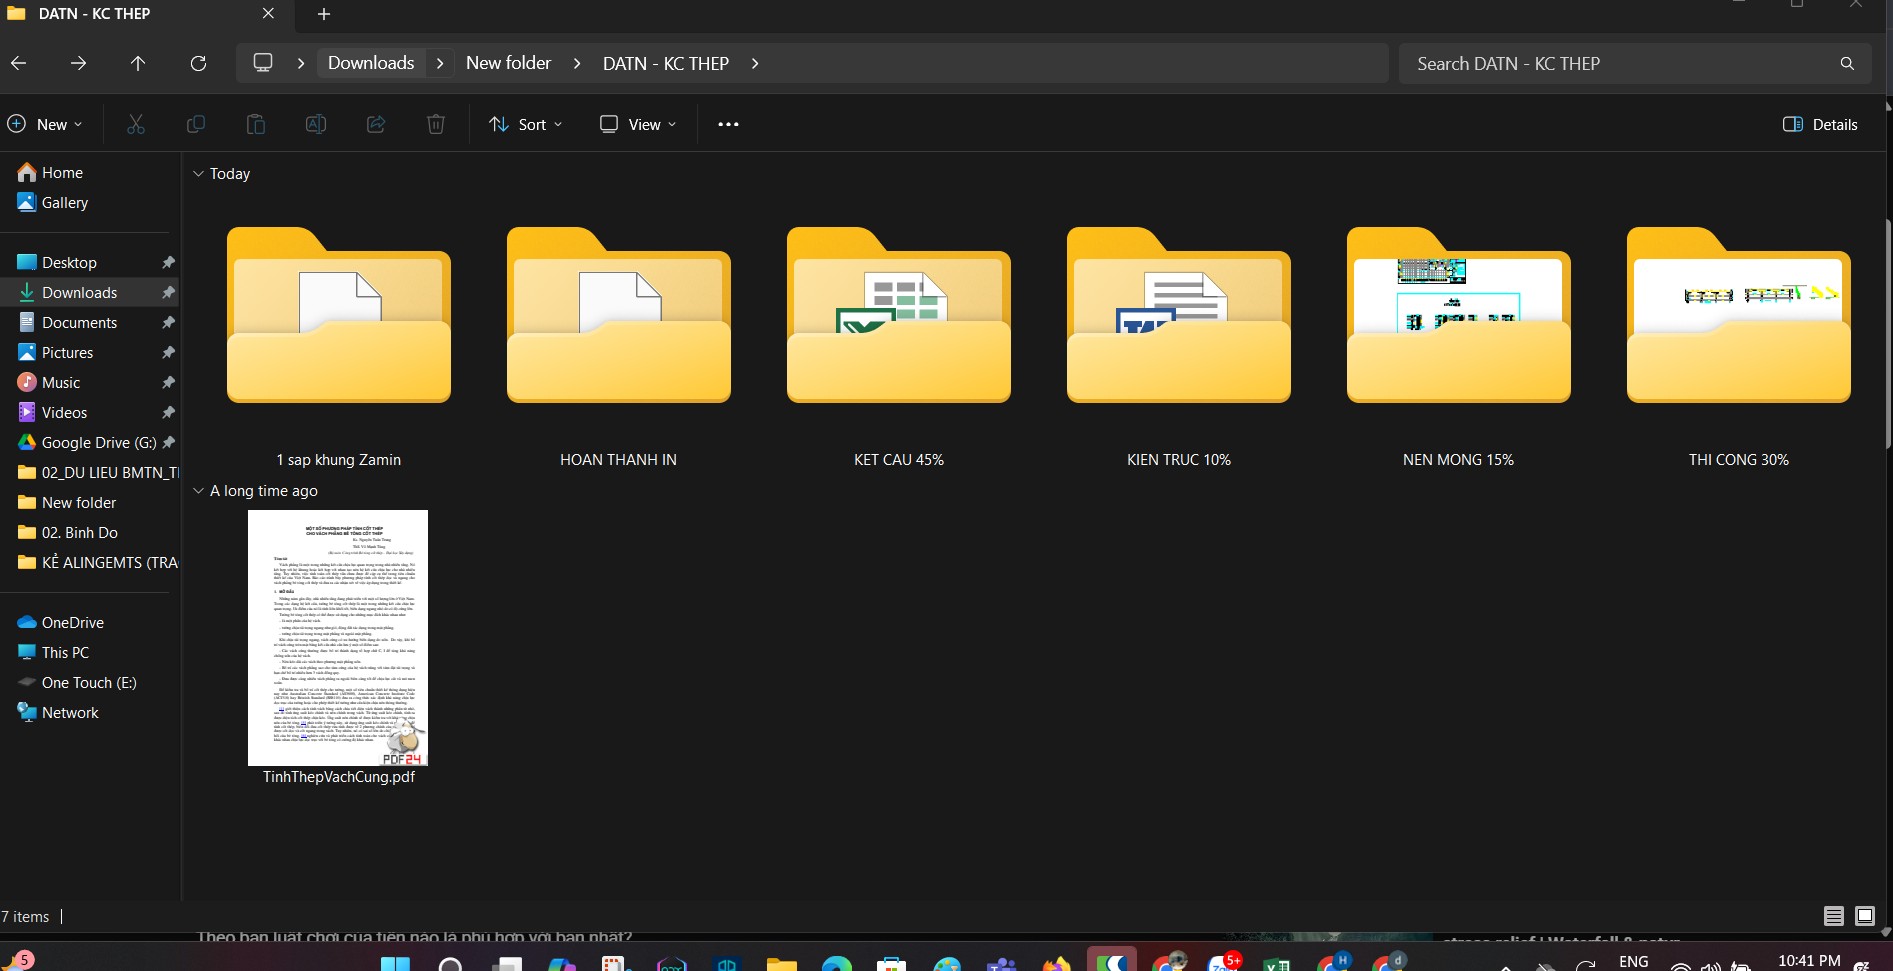Screen dimensions: 1893x971
Task: Go up one folder level
Action: 138,63
